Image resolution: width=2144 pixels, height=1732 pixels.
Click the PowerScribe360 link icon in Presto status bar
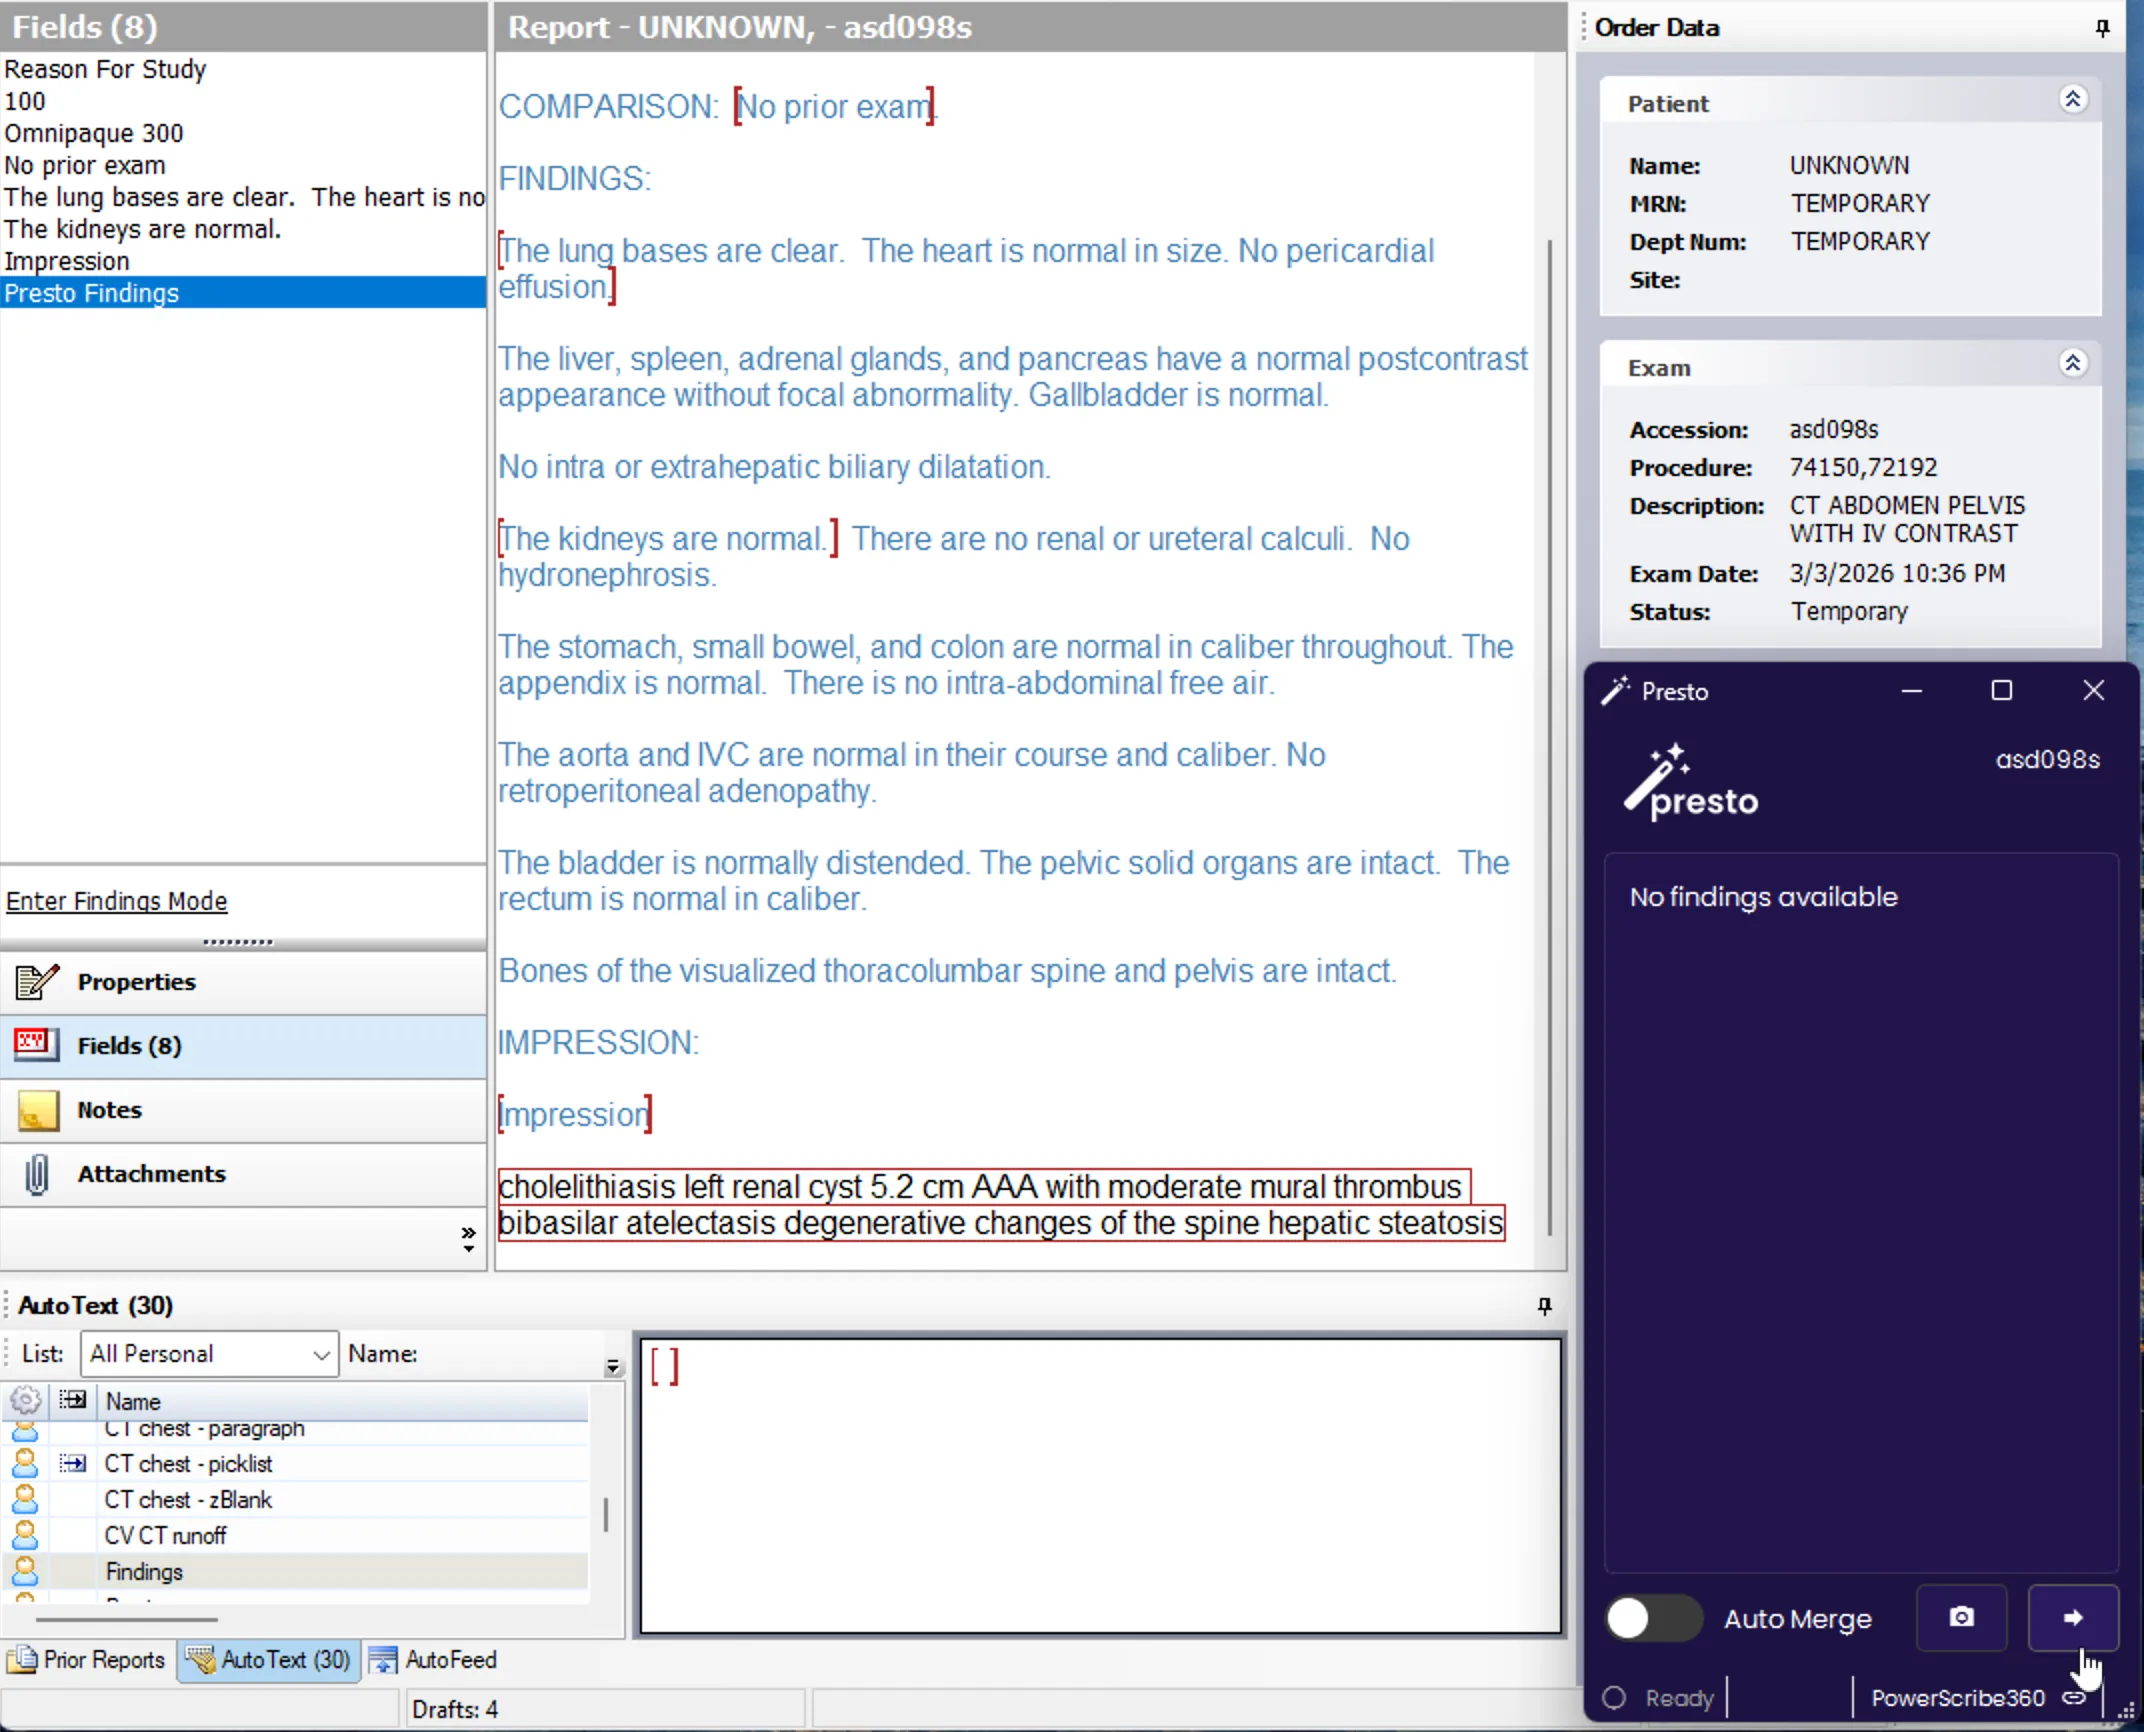point(2075,1697)
